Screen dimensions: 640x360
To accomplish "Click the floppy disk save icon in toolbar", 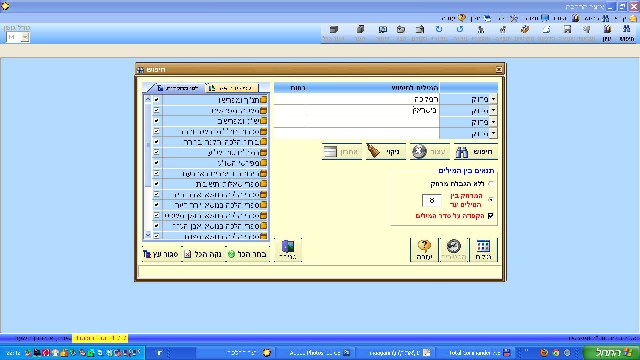I will tap(567, 29).
